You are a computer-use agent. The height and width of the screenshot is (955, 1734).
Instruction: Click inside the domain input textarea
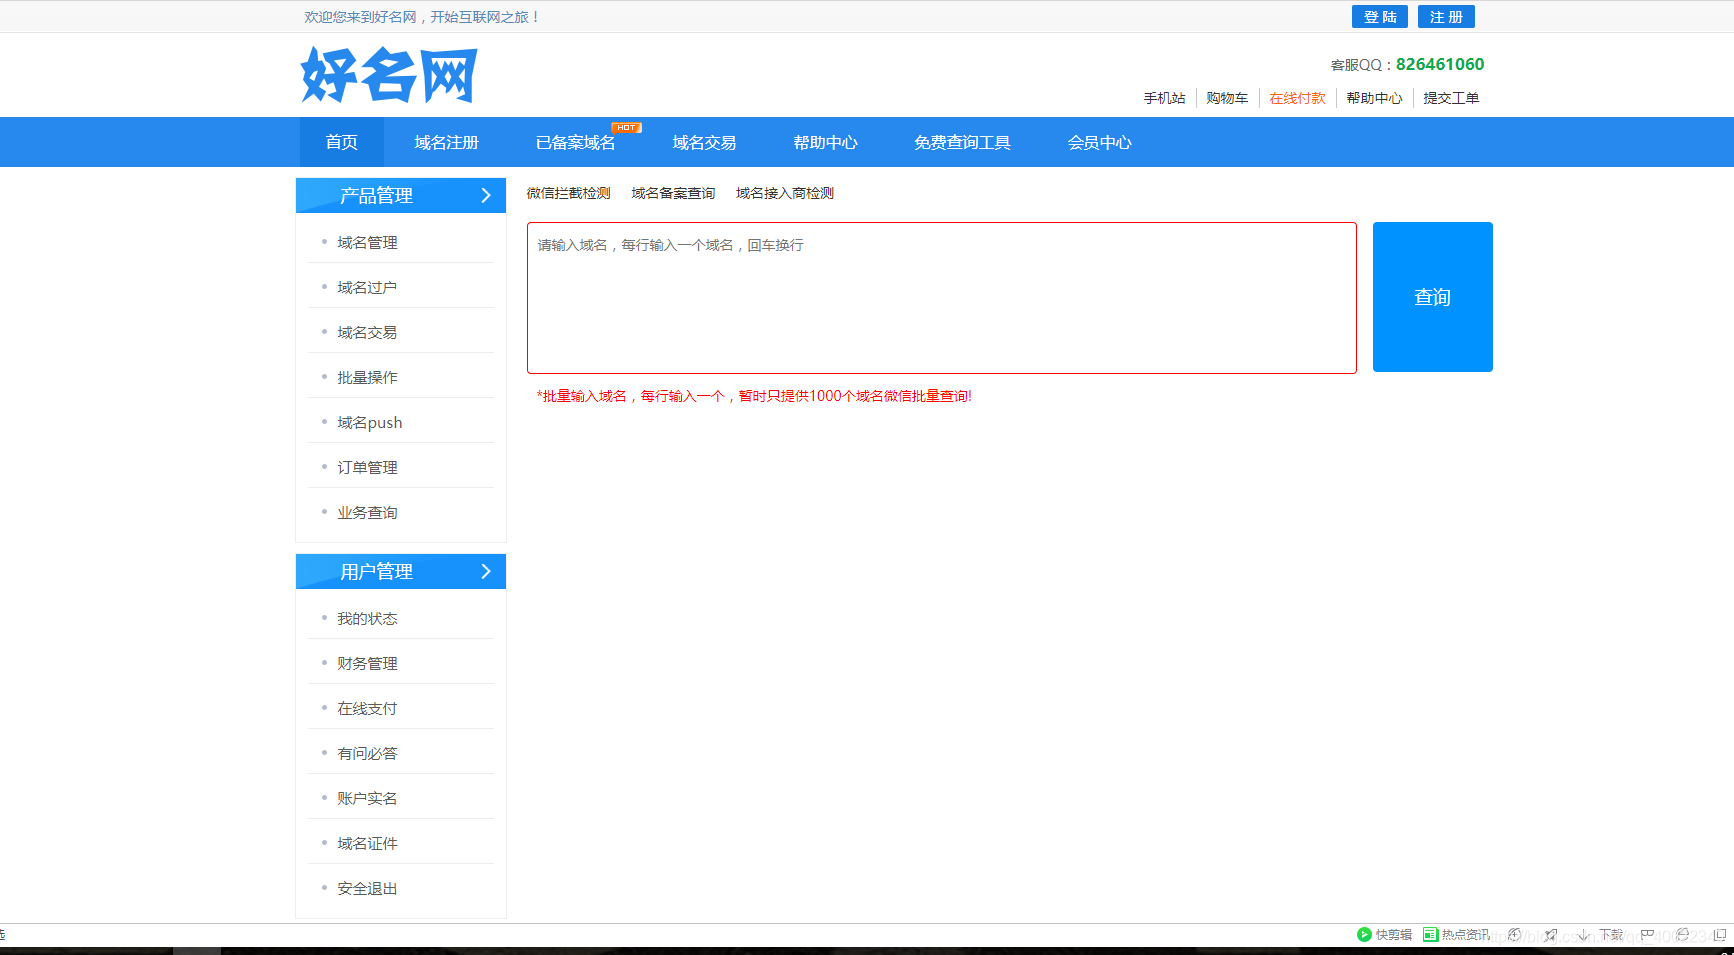(x=942, y=298)
